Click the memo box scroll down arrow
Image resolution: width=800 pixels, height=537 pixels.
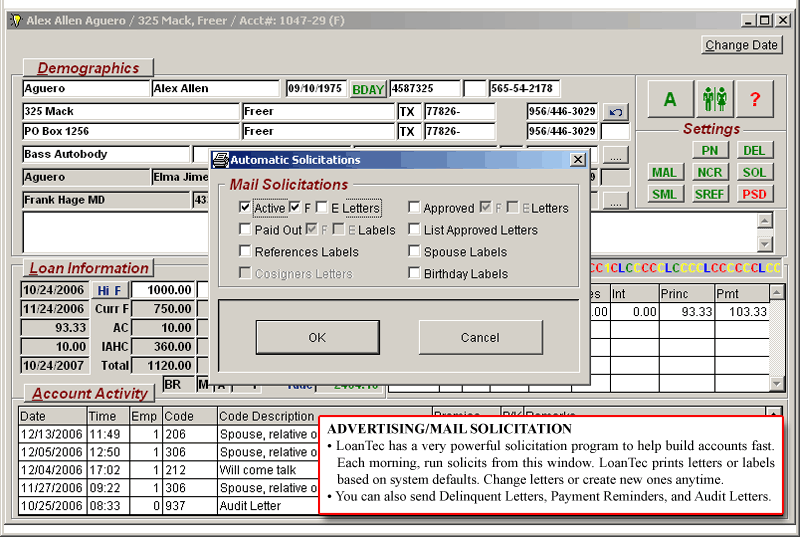click(764, 244)
